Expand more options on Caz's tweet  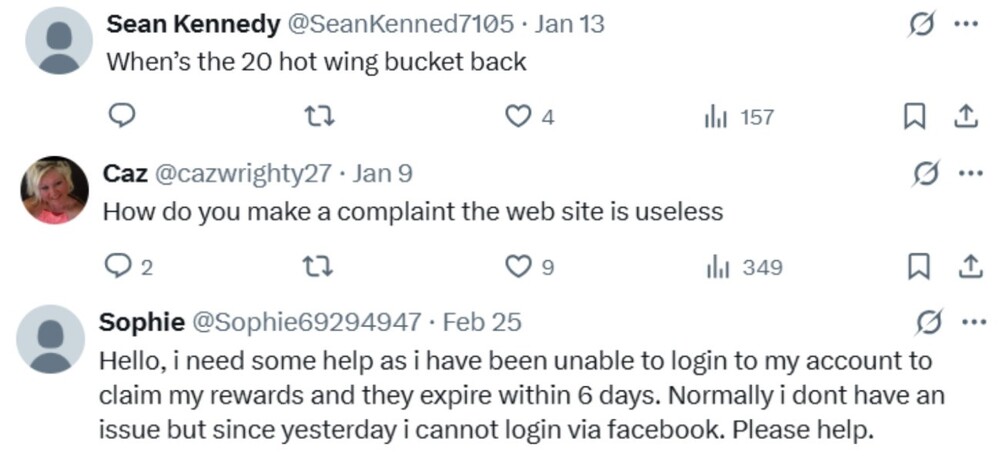968,174
